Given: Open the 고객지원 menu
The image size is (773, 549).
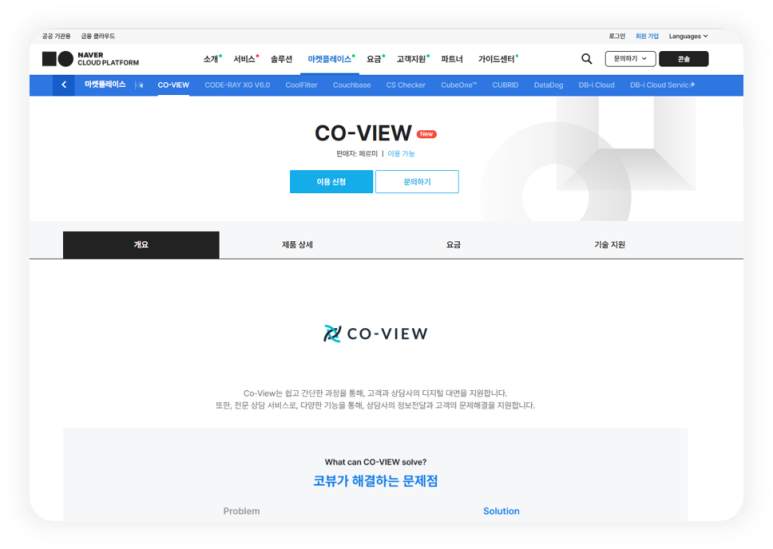Looking at the screenshot, I should [413, 59].
